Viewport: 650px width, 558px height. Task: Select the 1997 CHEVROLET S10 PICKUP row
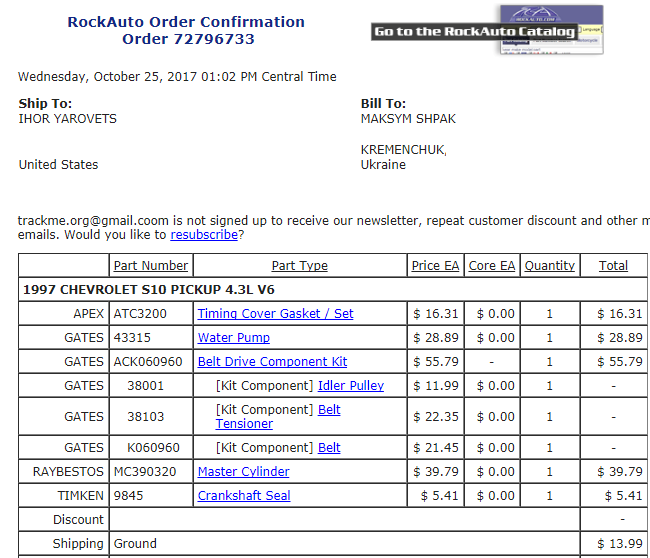[x=333, y=289]
